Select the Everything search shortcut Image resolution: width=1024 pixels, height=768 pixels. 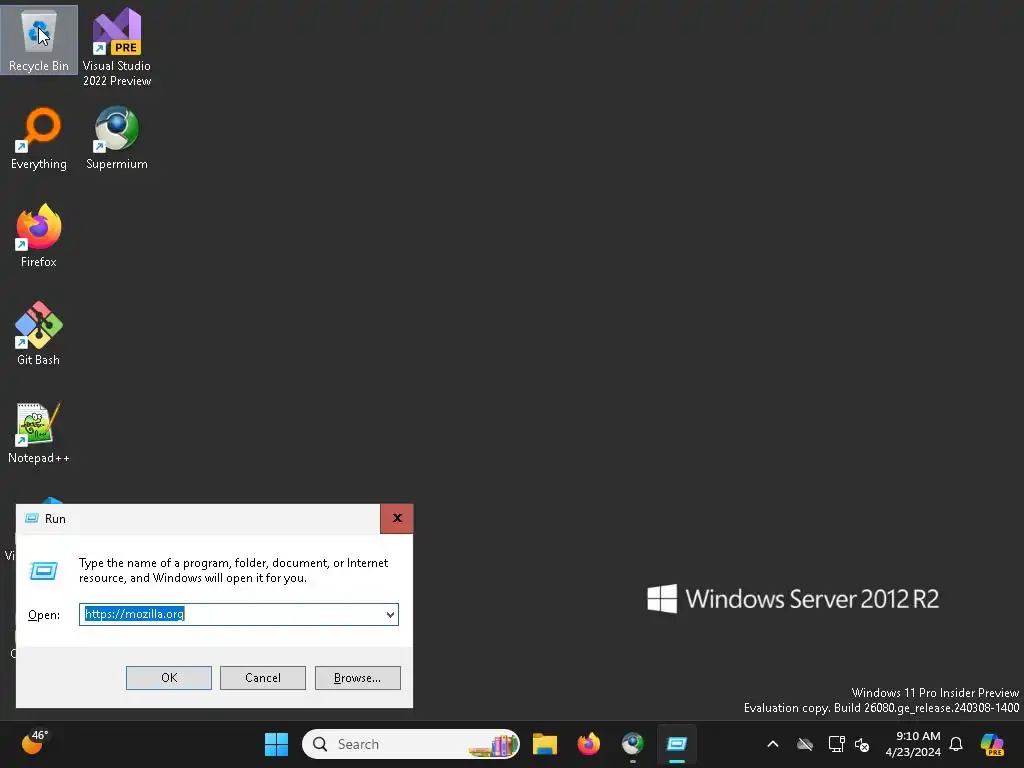(x=39, y=138)
